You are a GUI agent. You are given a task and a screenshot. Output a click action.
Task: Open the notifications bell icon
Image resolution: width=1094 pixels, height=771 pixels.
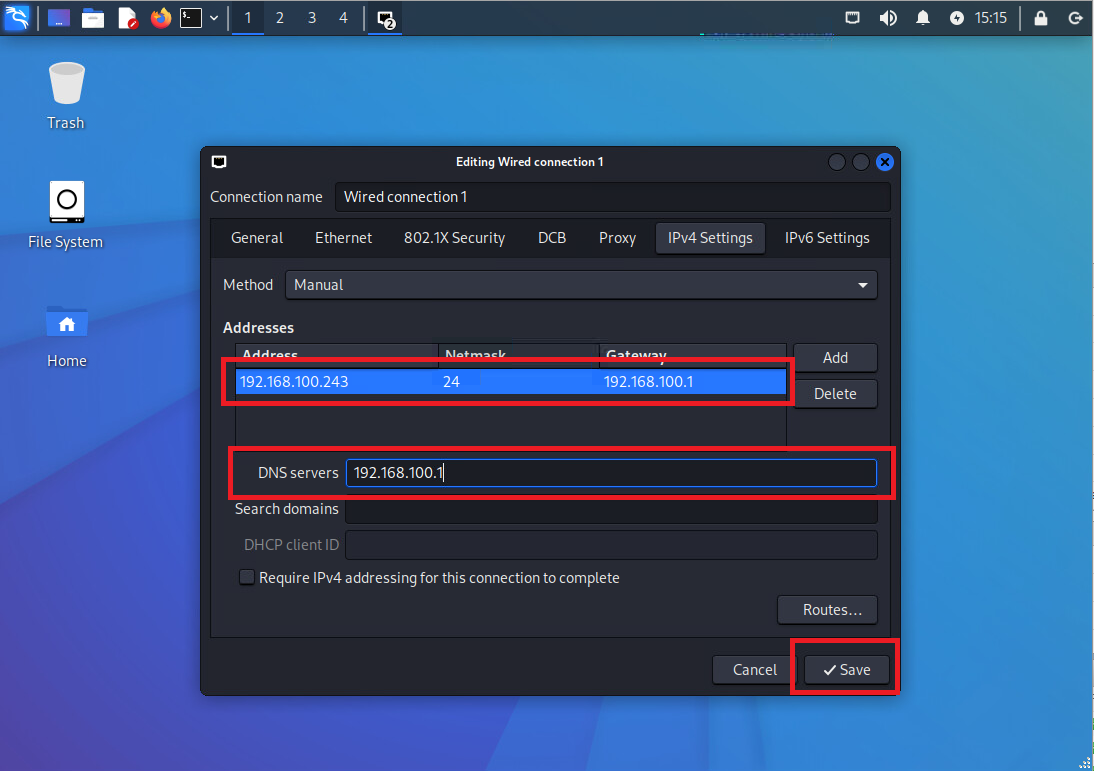922,18
